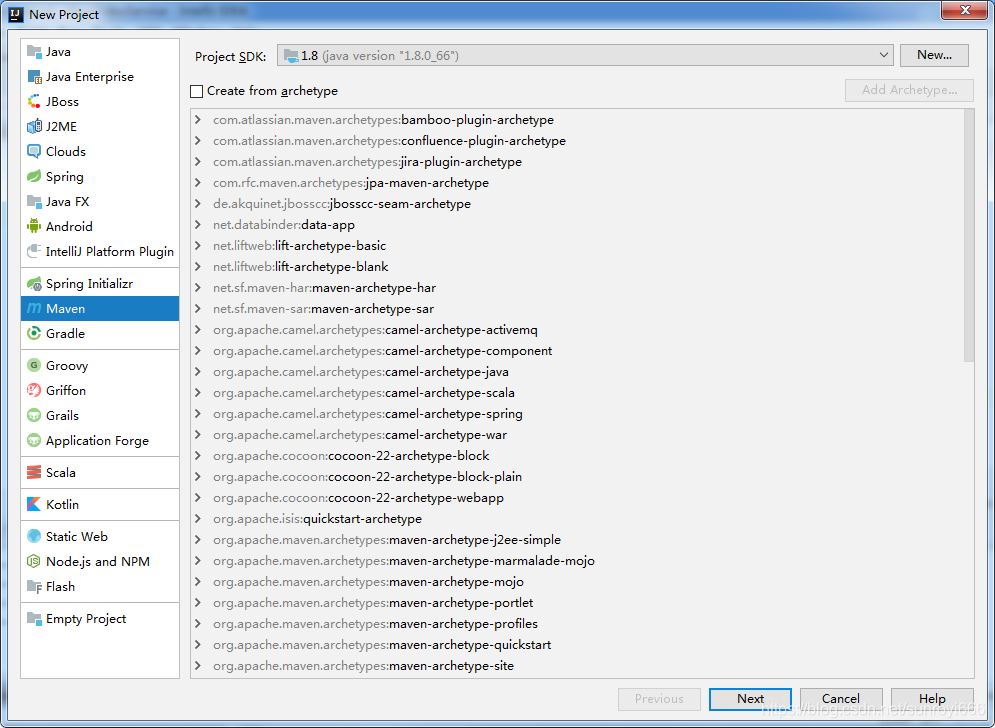Click the Griffon icon
The height and width of the screenshot is (728, 995).
pos(34,390)
